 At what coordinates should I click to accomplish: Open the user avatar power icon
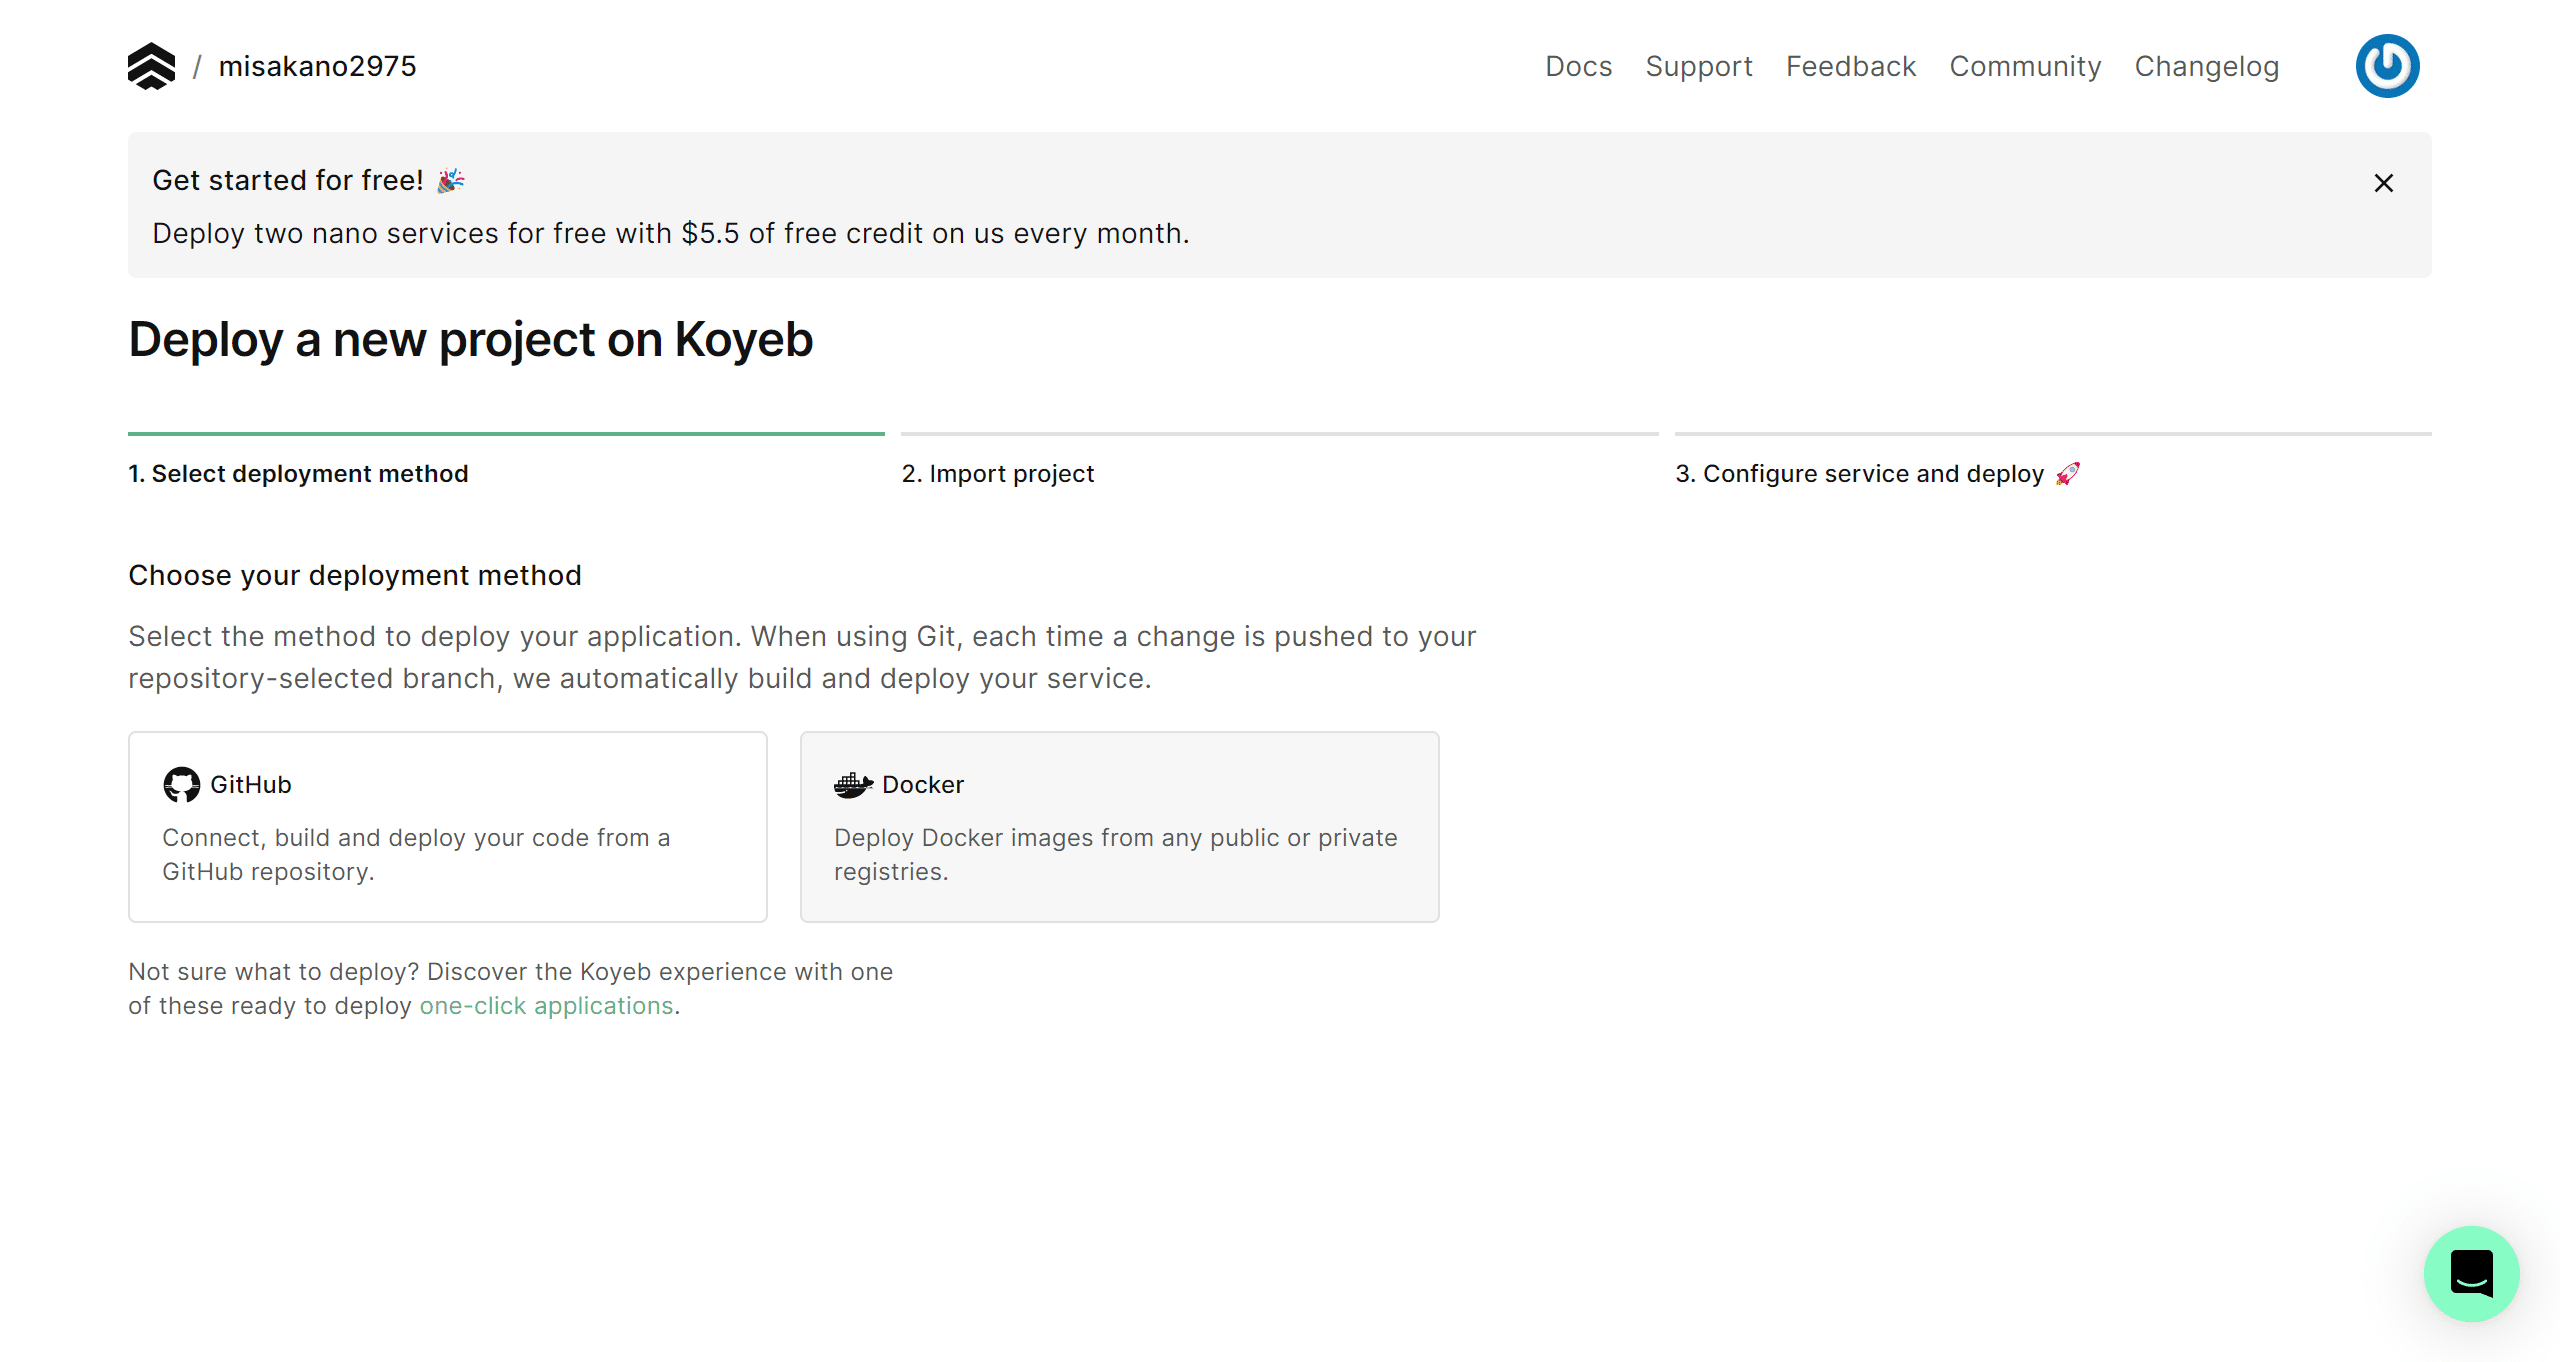2387,66
